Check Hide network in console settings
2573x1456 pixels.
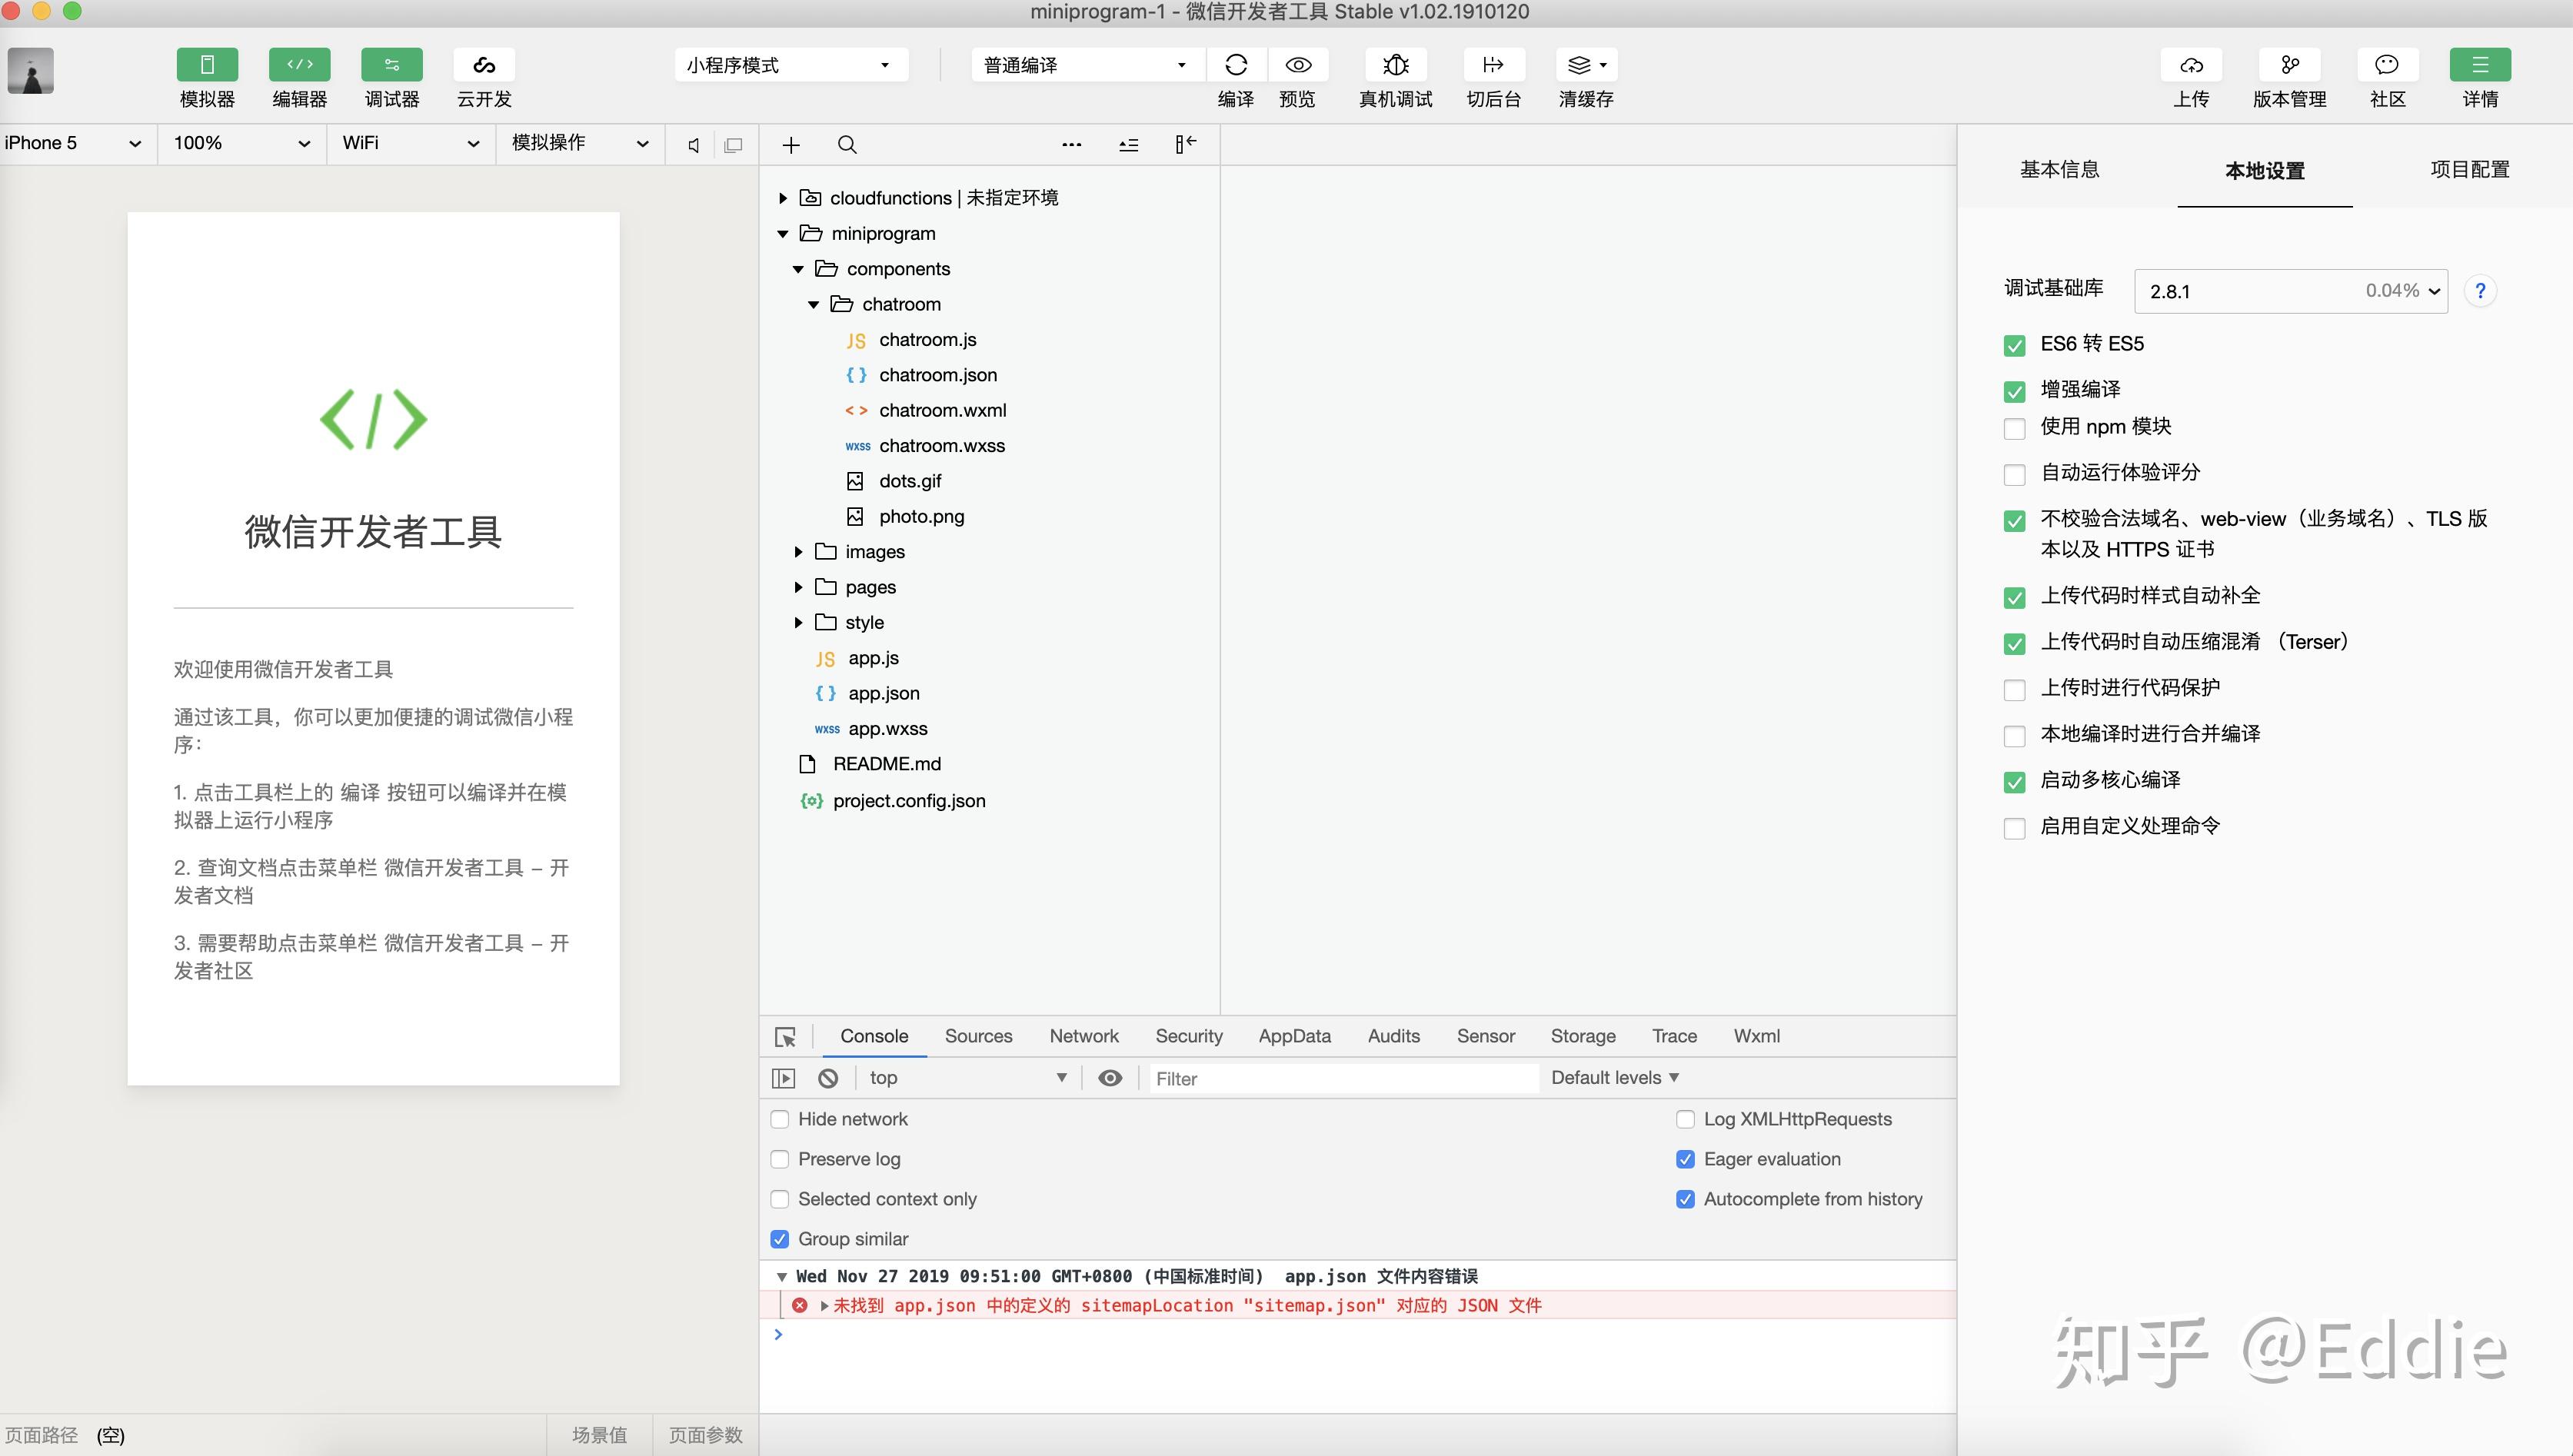point(780,1119)
